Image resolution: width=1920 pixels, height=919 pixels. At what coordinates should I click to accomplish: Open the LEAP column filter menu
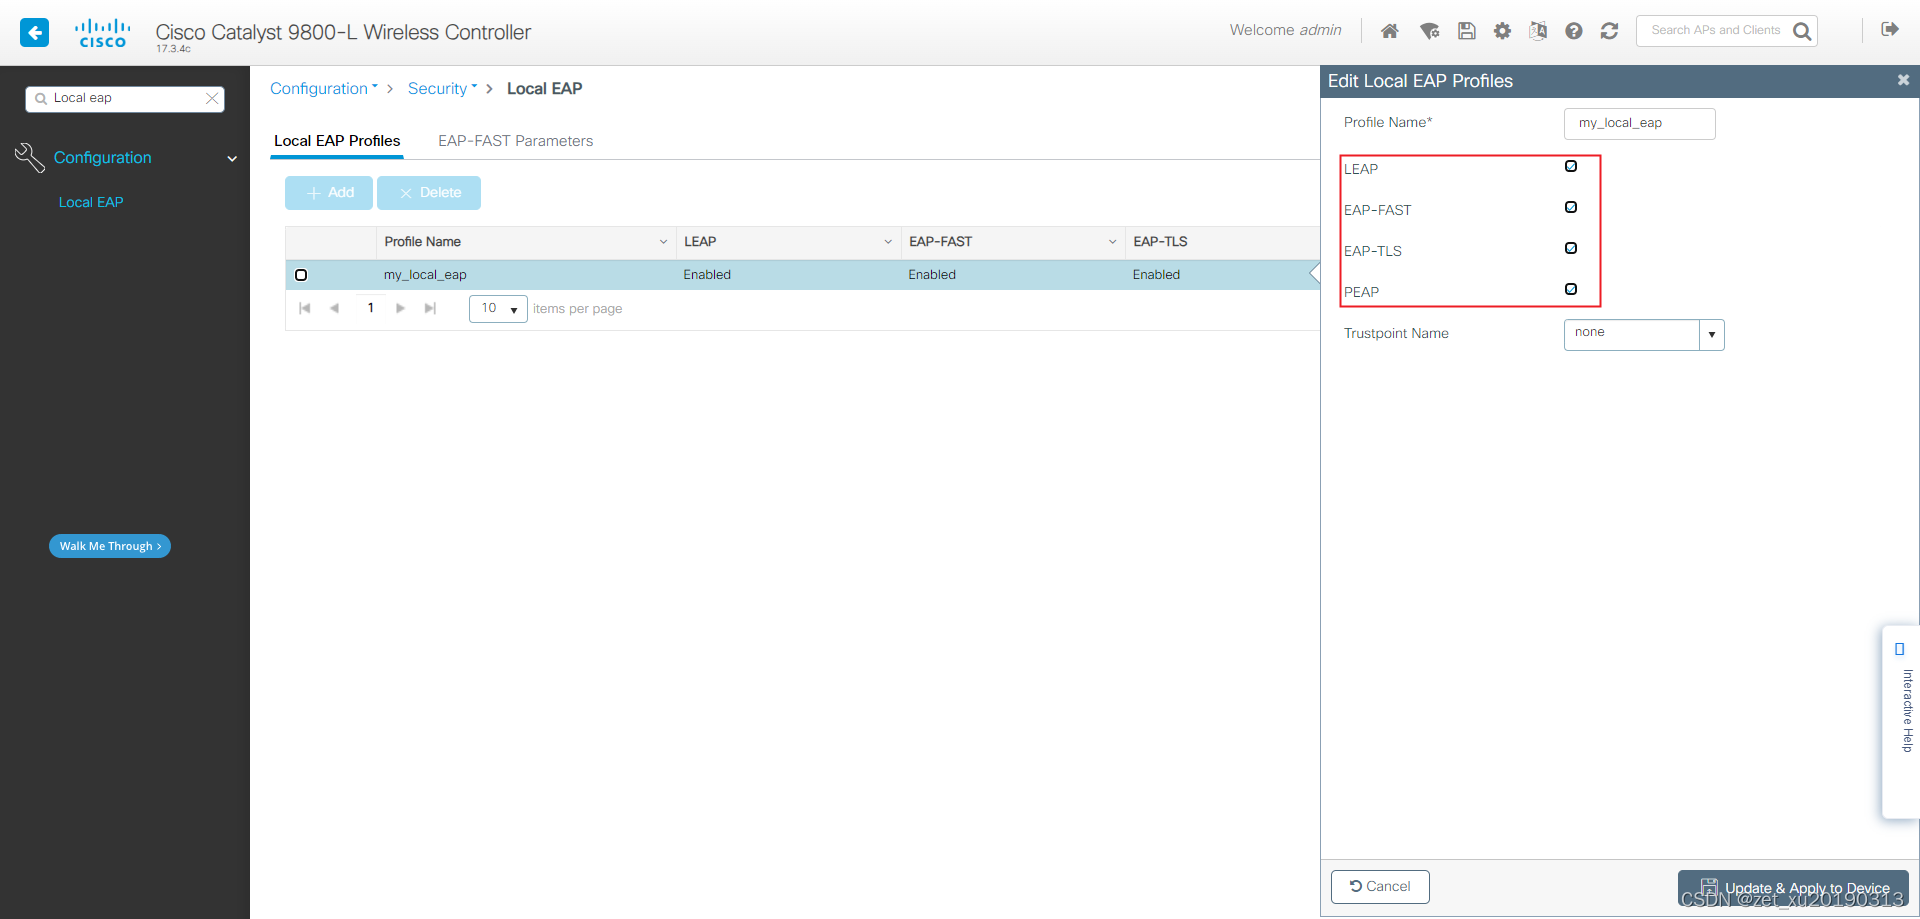[888, 242]
